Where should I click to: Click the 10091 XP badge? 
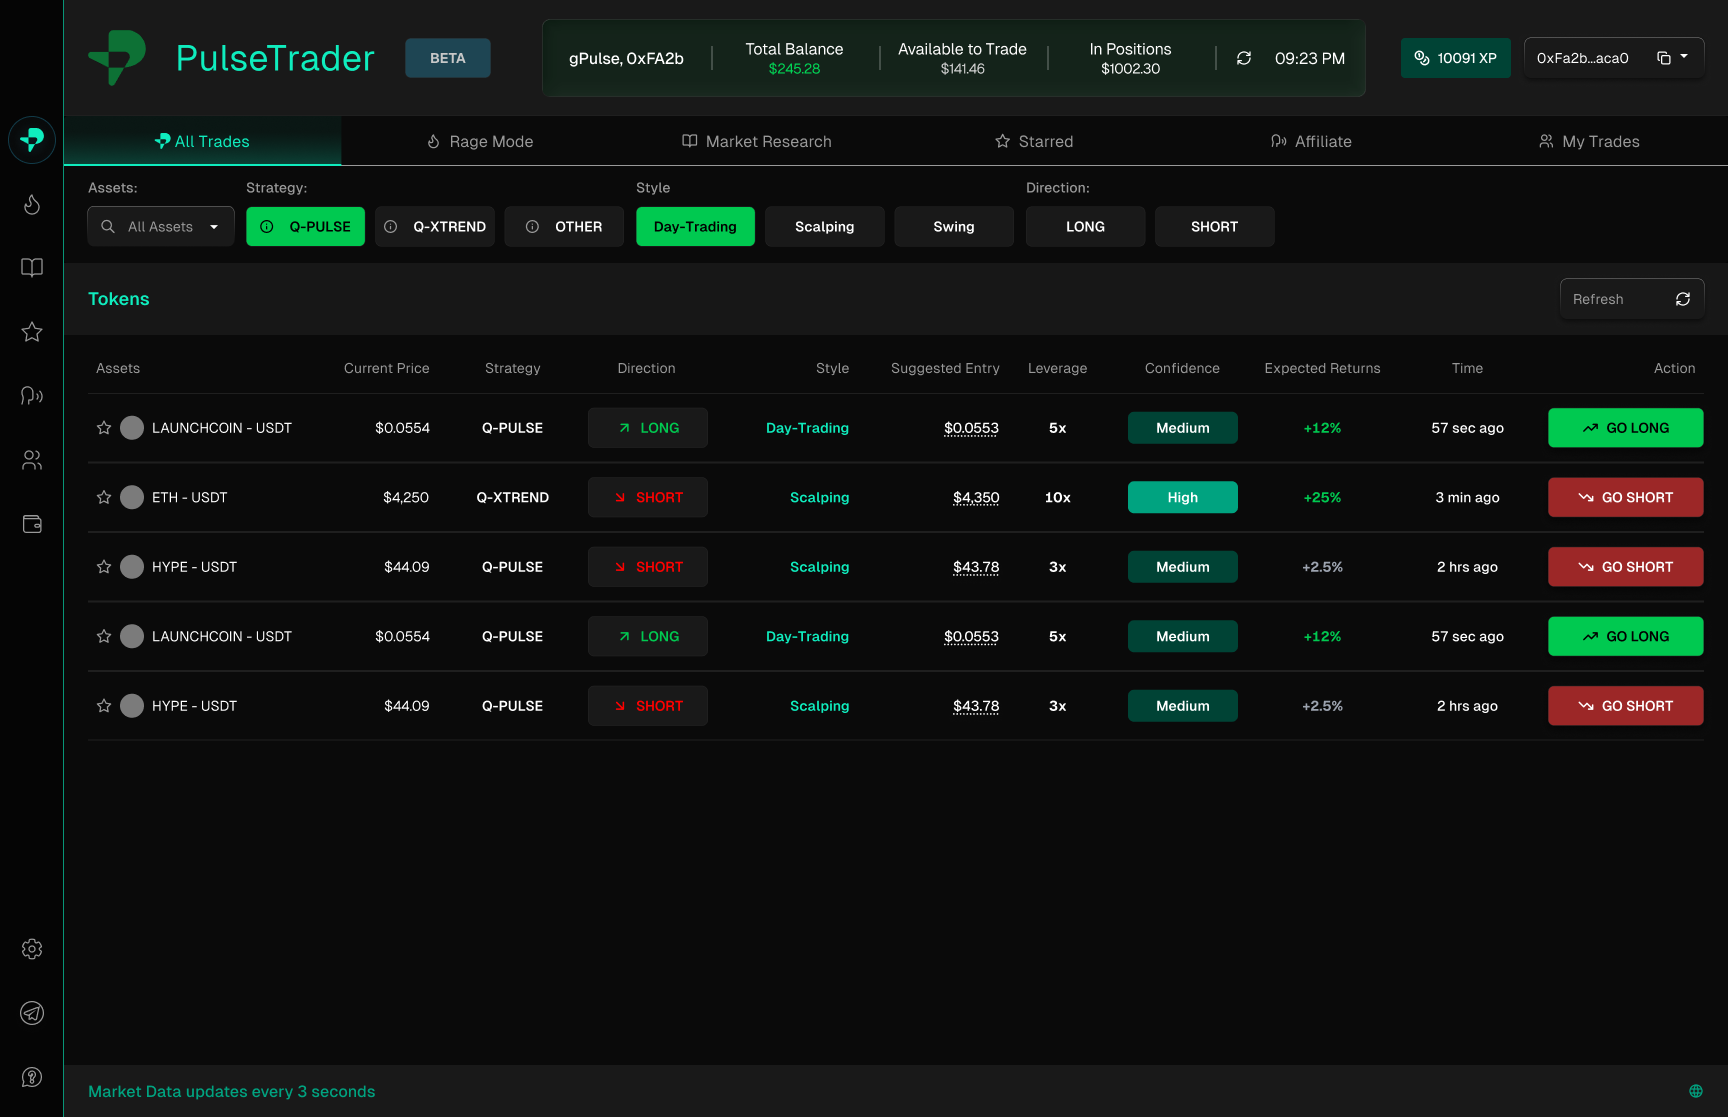[x=1455, y=58]
